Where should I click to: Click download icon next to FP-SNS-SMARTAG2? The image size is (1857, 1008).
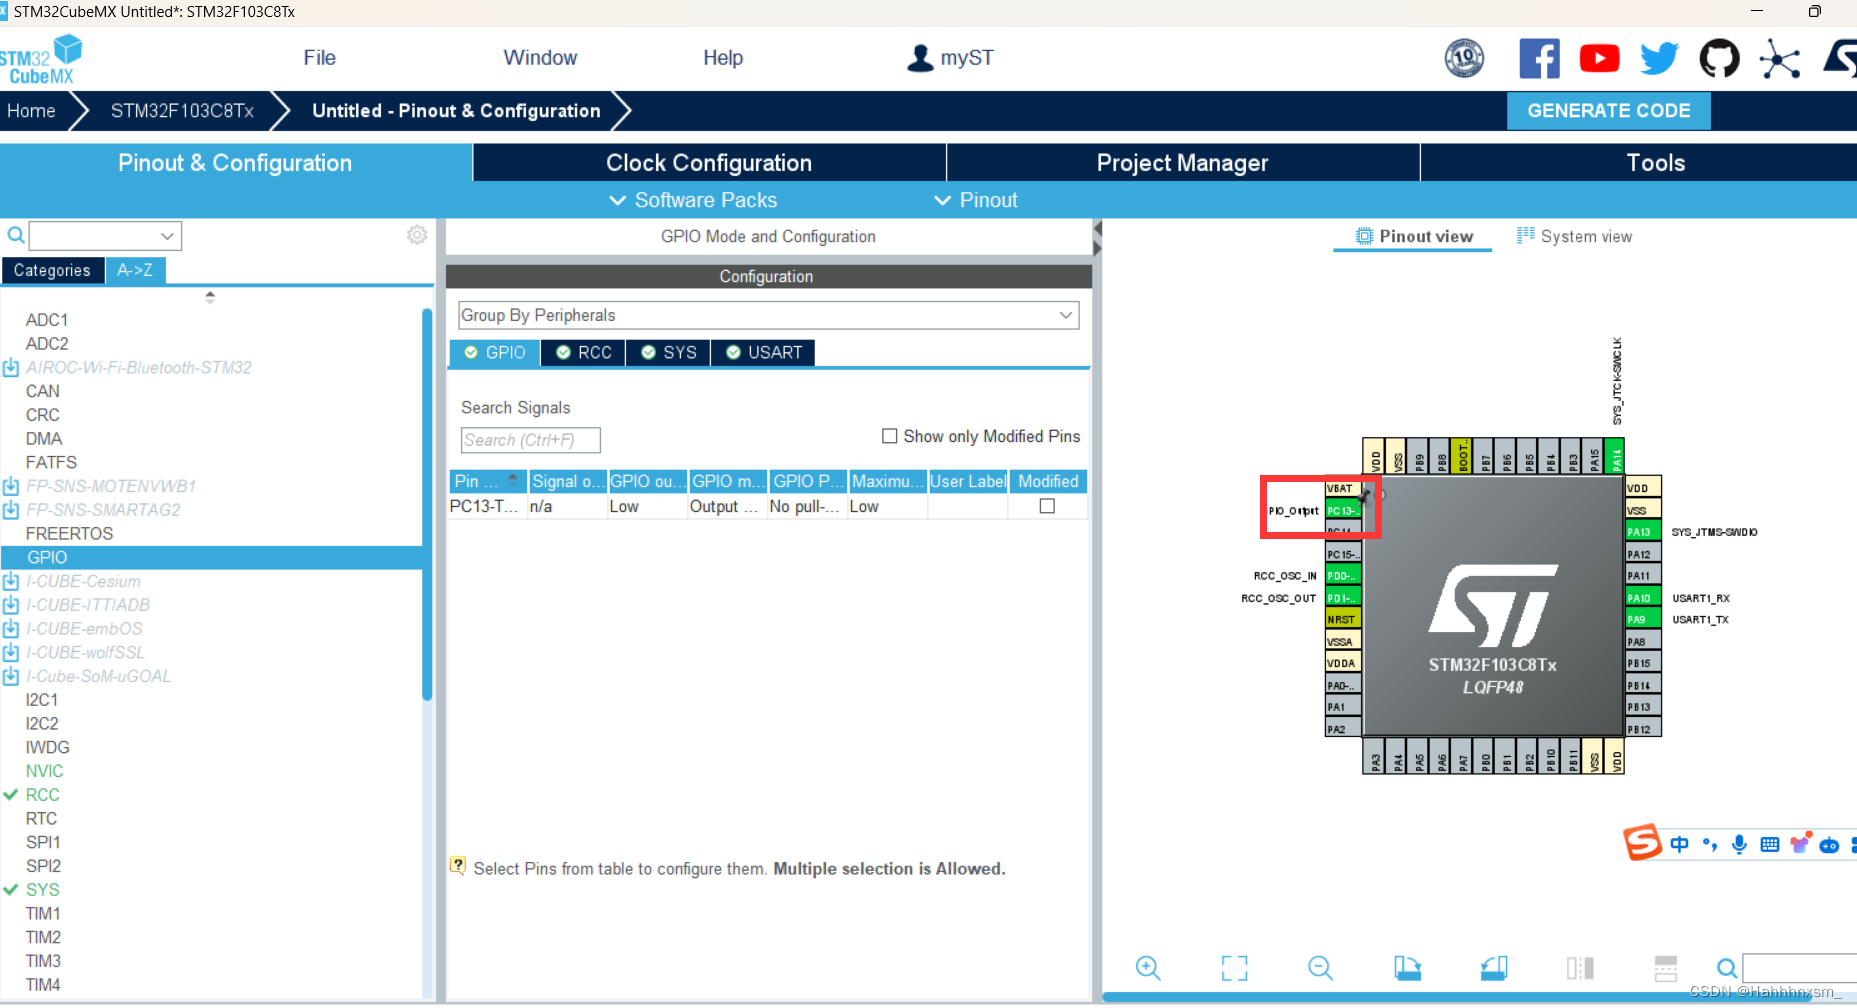pyautogui.click(x=11, y=510)
